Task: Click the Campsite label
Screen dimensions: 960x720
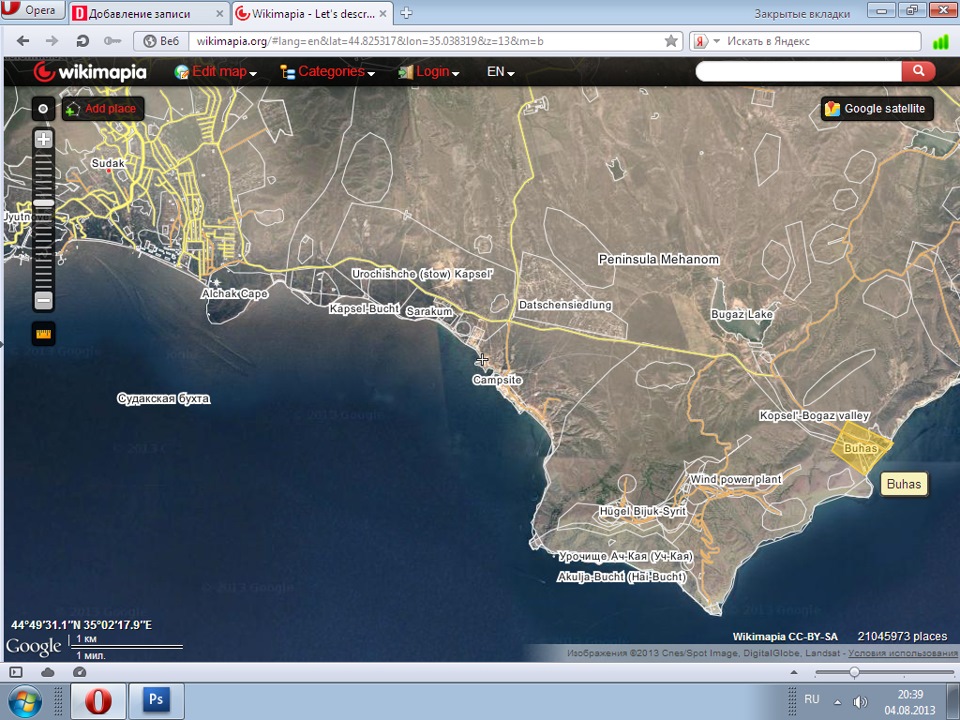Action: coord(497,380)
